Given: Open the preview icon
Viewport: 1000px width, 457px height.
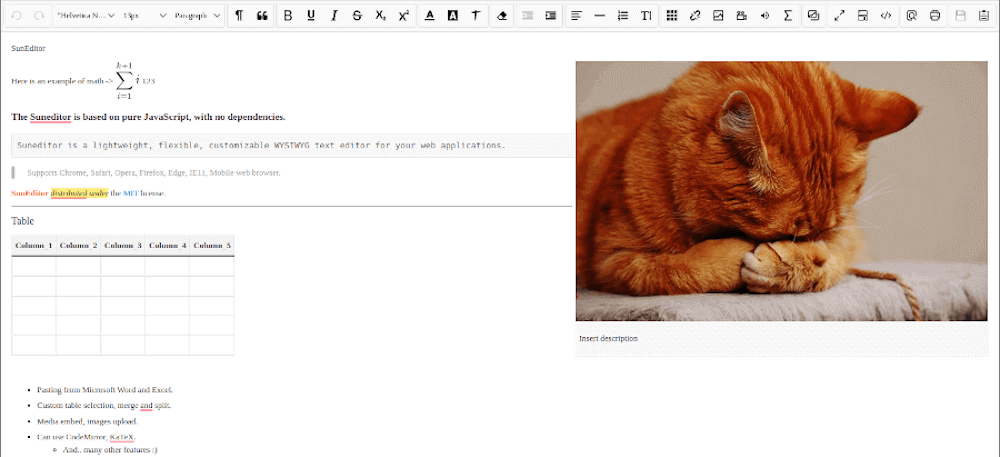Looking at the screenshot, I should [911, 16].
